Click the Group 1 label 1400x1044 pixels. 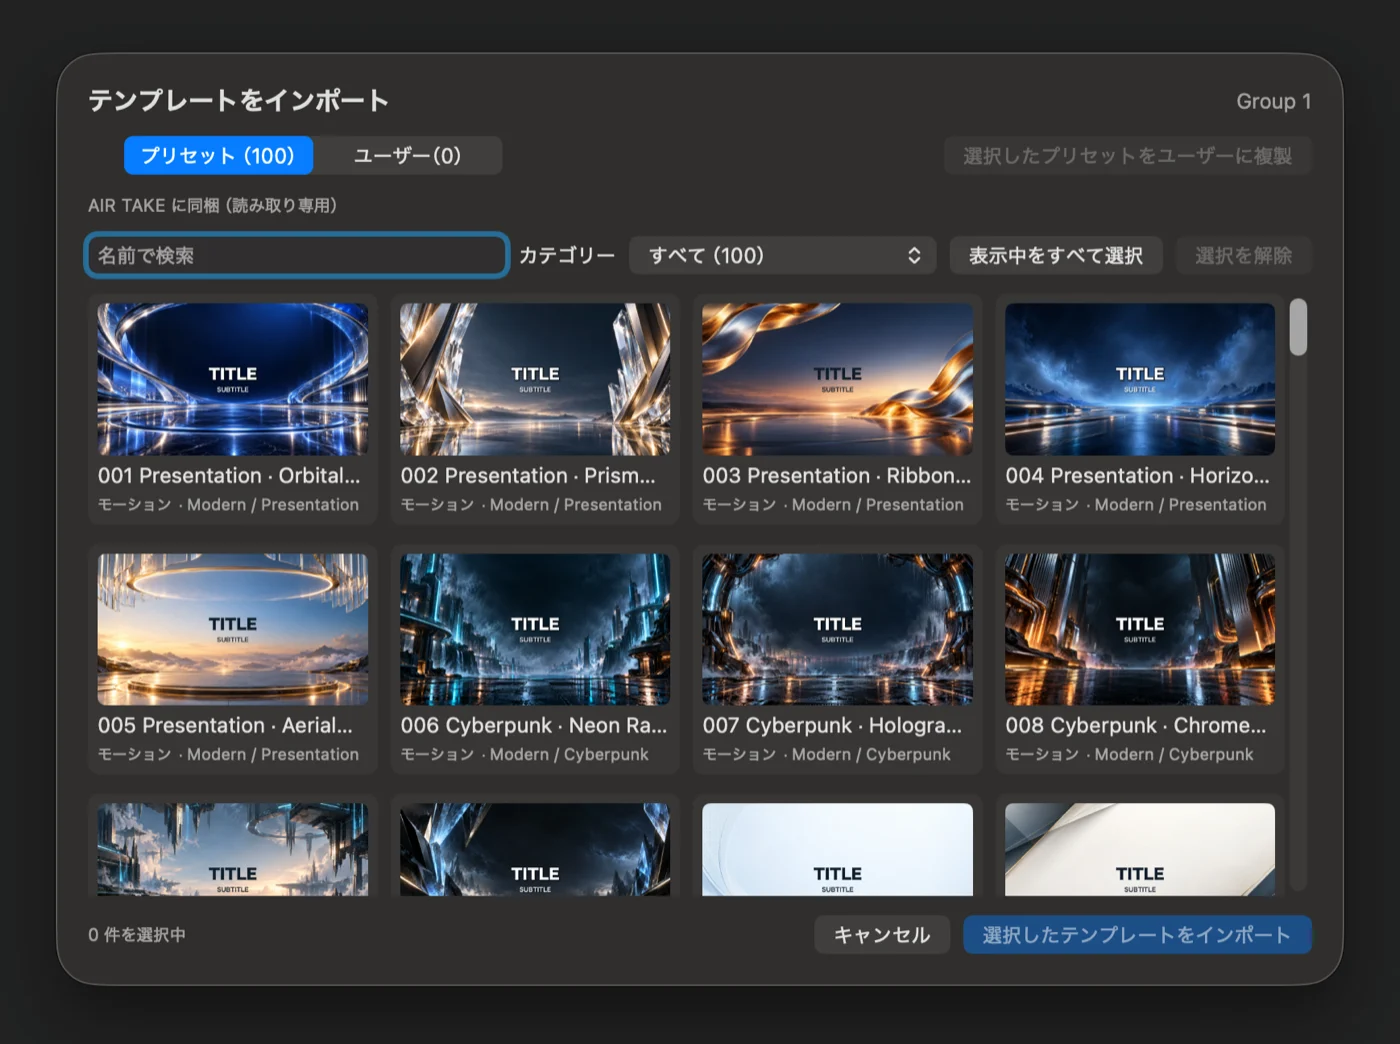(1273, 101)
